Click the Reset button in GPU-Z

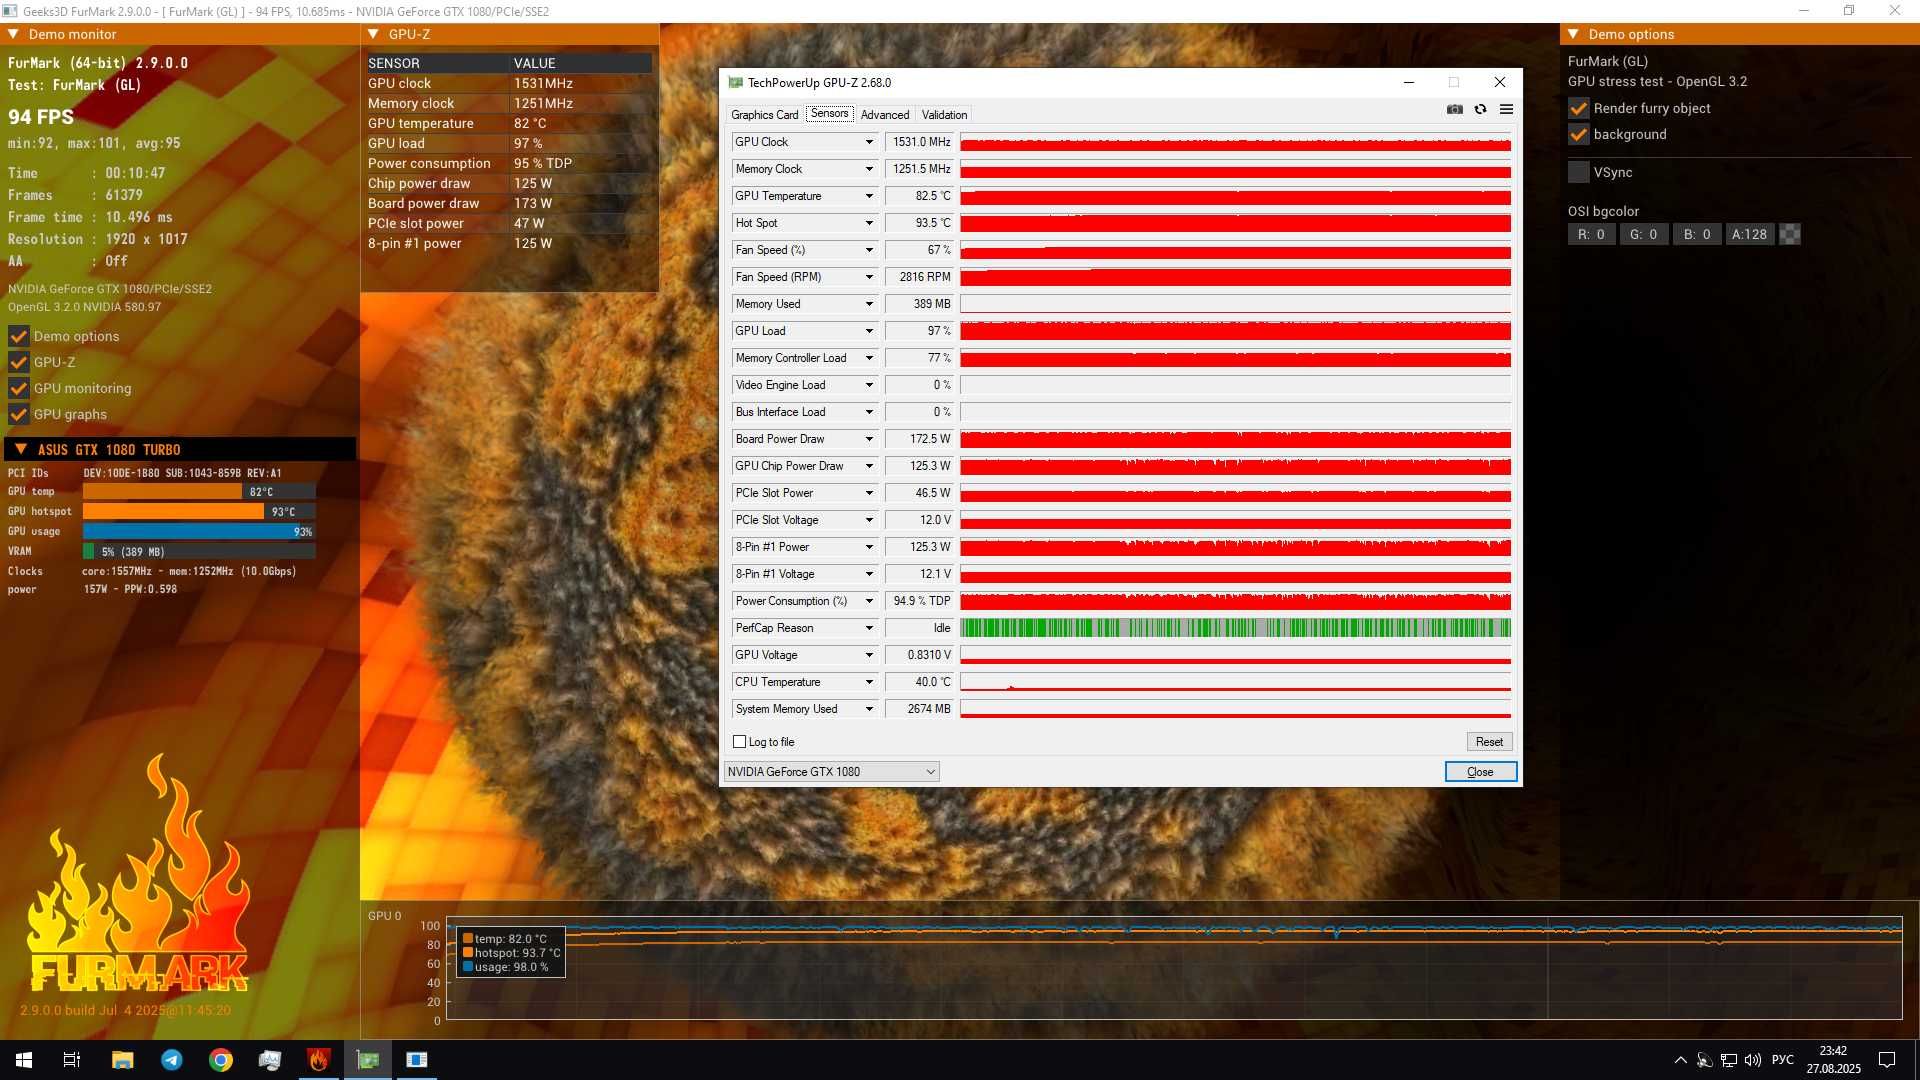[x=1489, y=742]
